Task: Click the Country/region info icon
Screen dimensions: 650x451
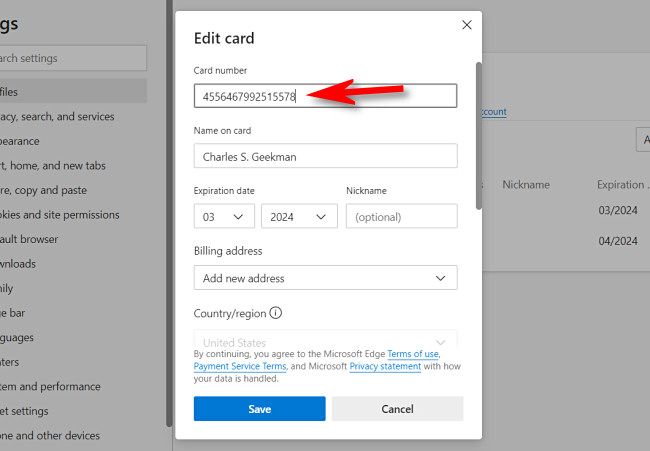Action: pyautogui.click(x=276, y=313)
